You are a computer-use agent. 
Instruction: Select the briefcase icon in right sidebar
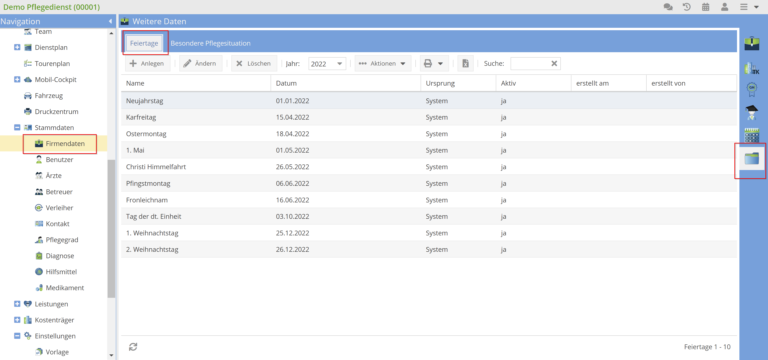click(x=751, y=44)
